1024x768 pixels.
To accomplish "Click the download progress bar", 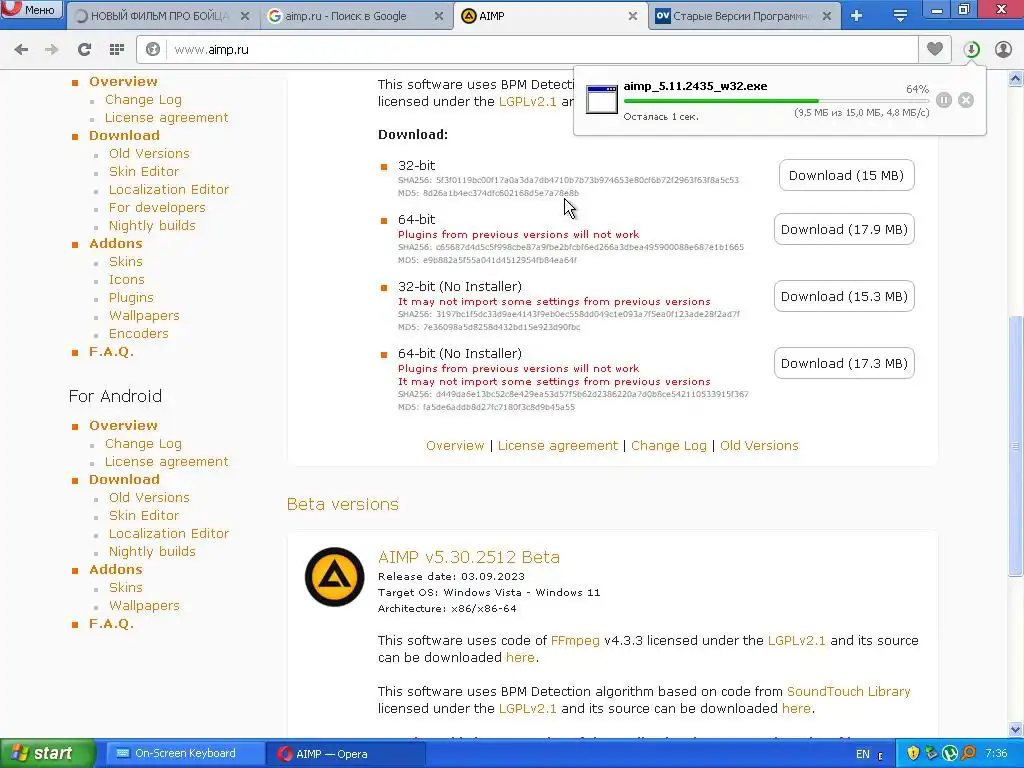I will click(776, 101).
